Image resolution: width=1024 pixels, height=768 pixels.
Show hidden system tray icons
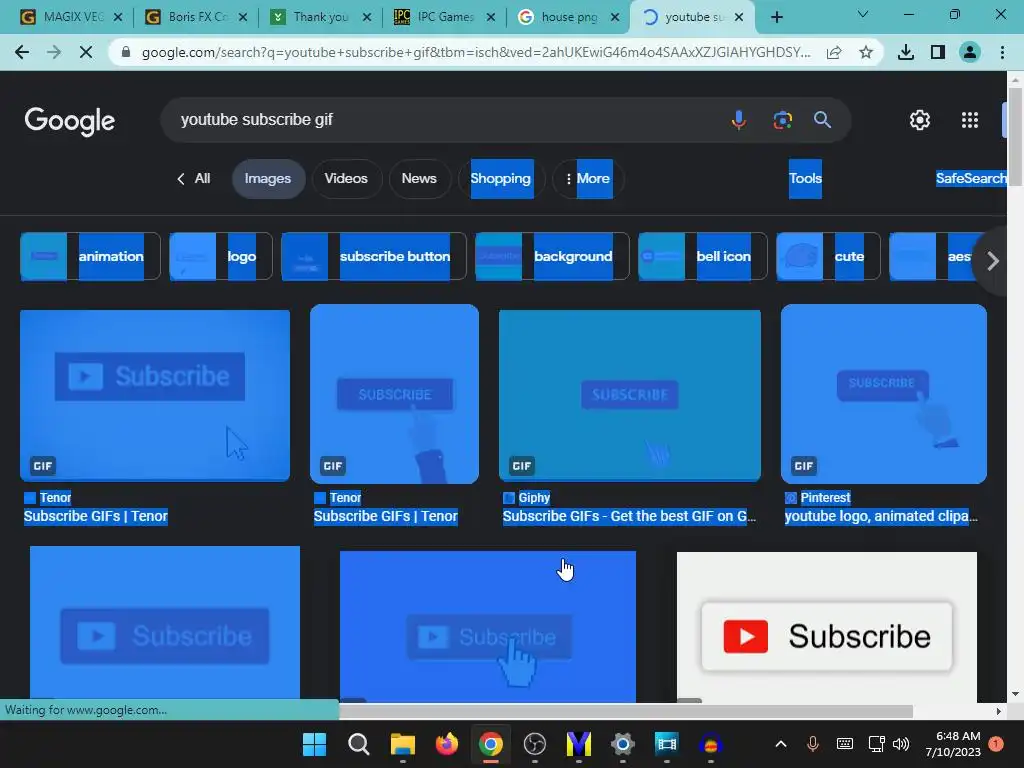point(781,744)
